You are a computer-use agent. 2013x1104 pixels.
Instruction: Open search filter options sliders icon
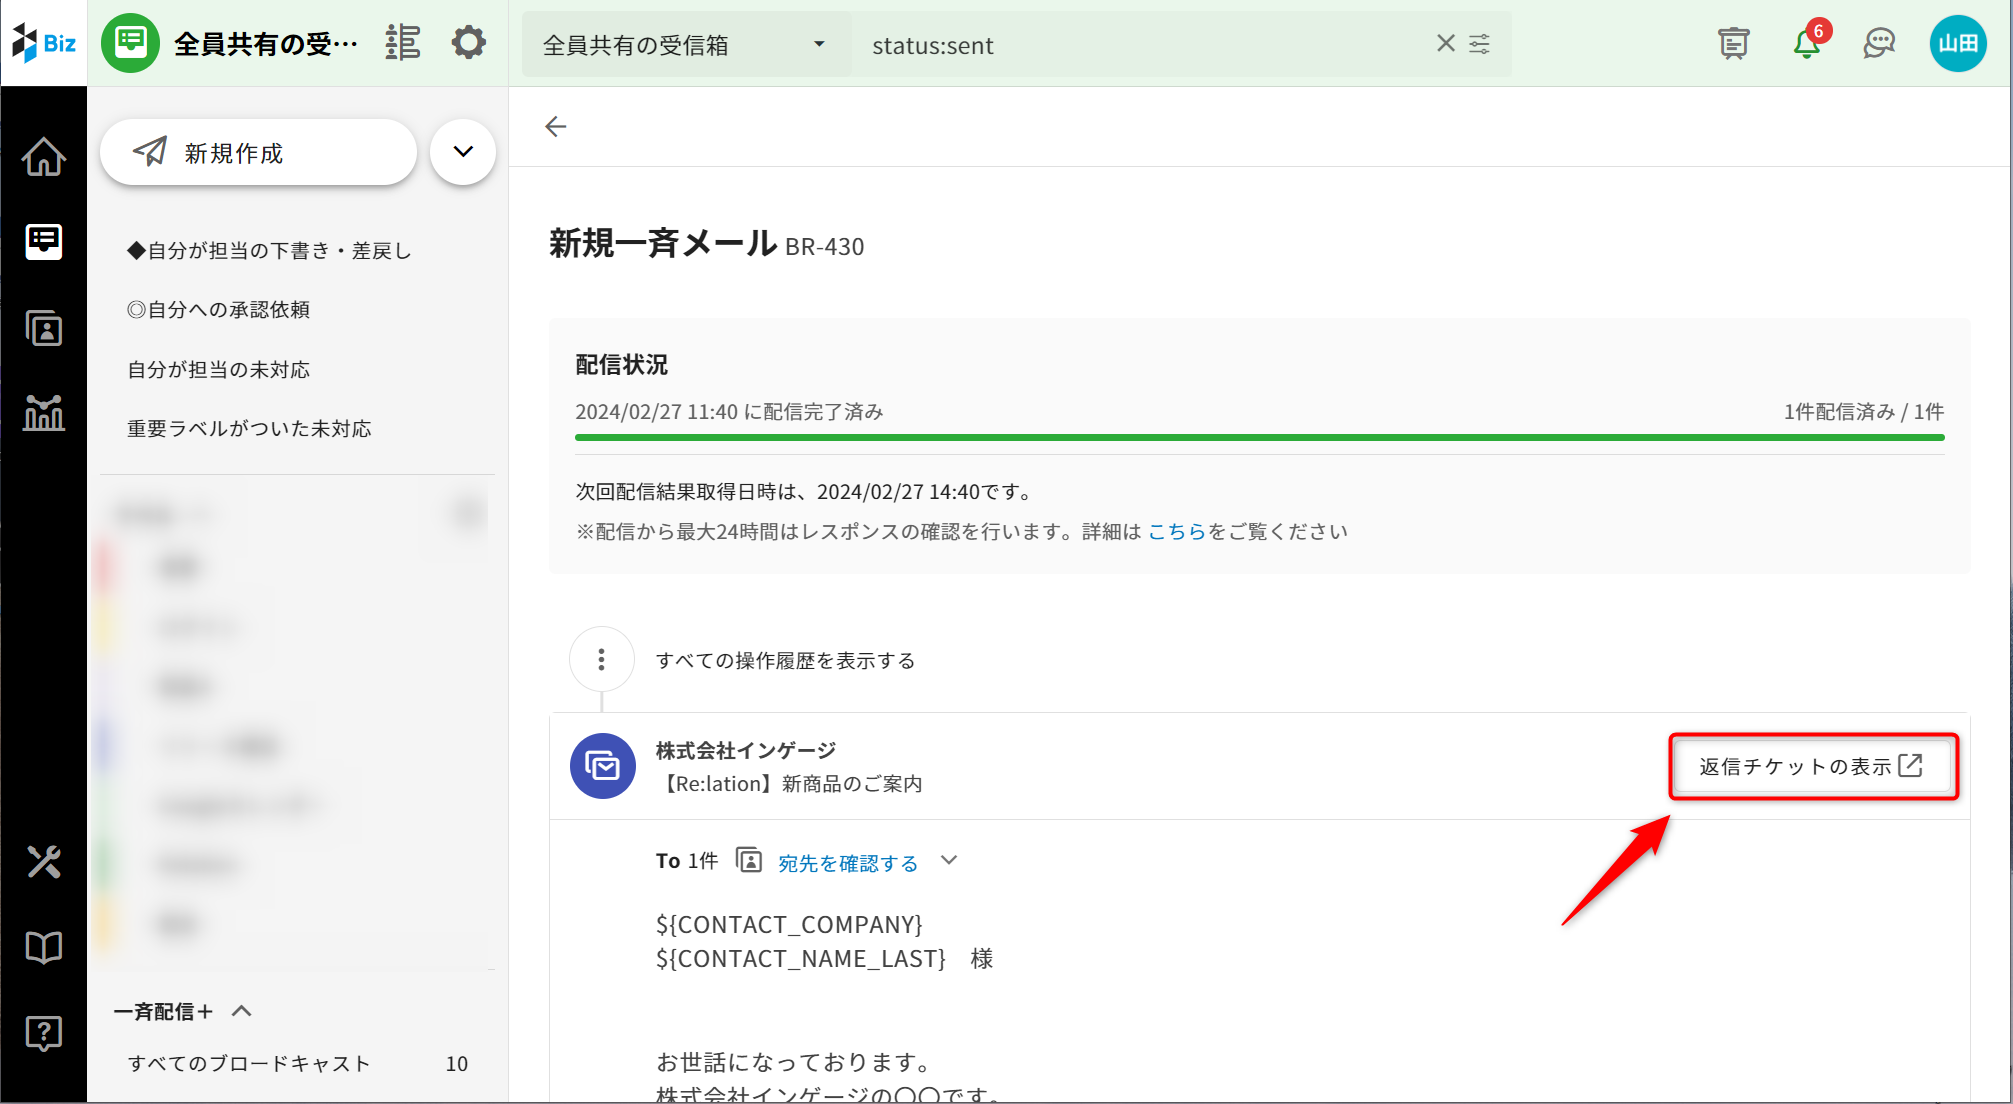tap(1479, 44)
